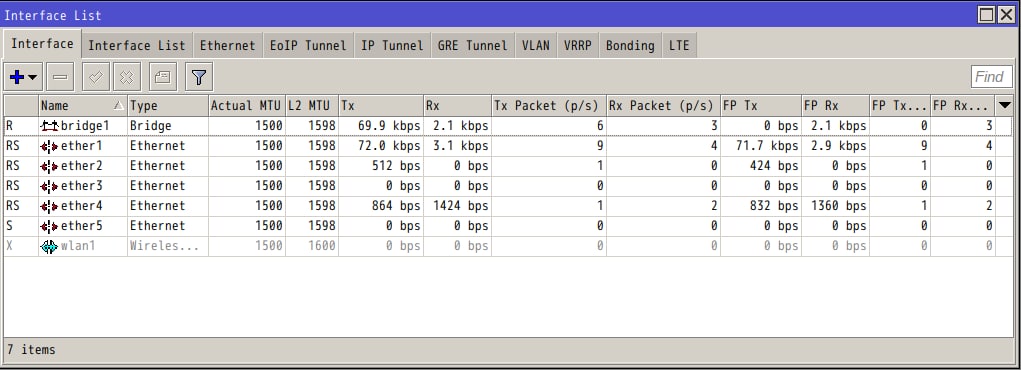This screenshot has height=370, width=1021.
Task: Click the ether4 interface icon
Action: (49, 206)
